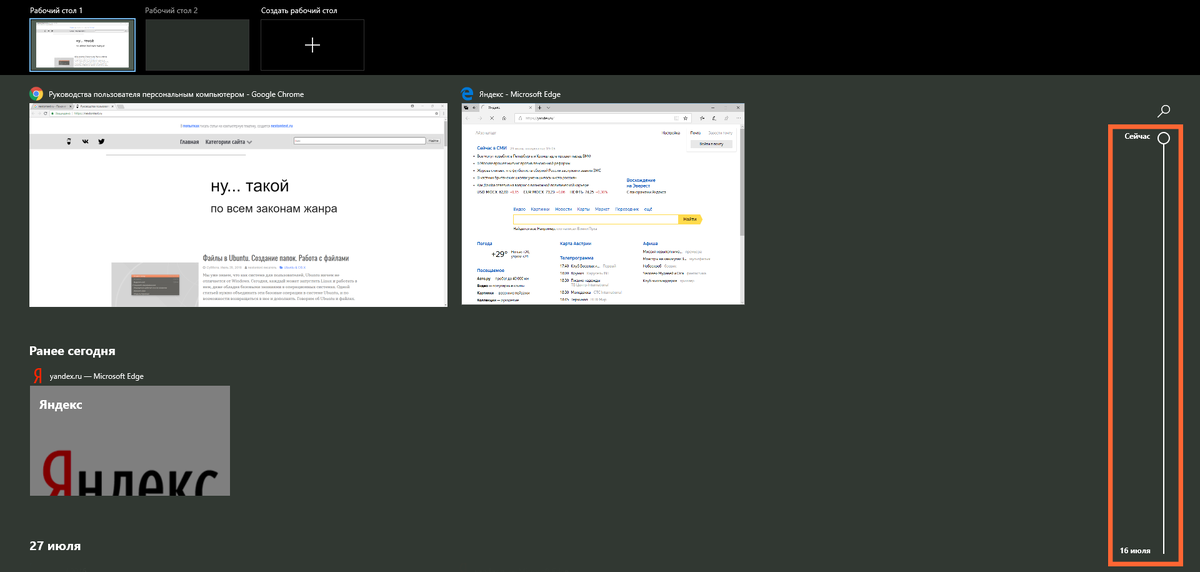Click the Яндекс - Microsoft Edge window title
1200x572 pixels.
[520, 94]
